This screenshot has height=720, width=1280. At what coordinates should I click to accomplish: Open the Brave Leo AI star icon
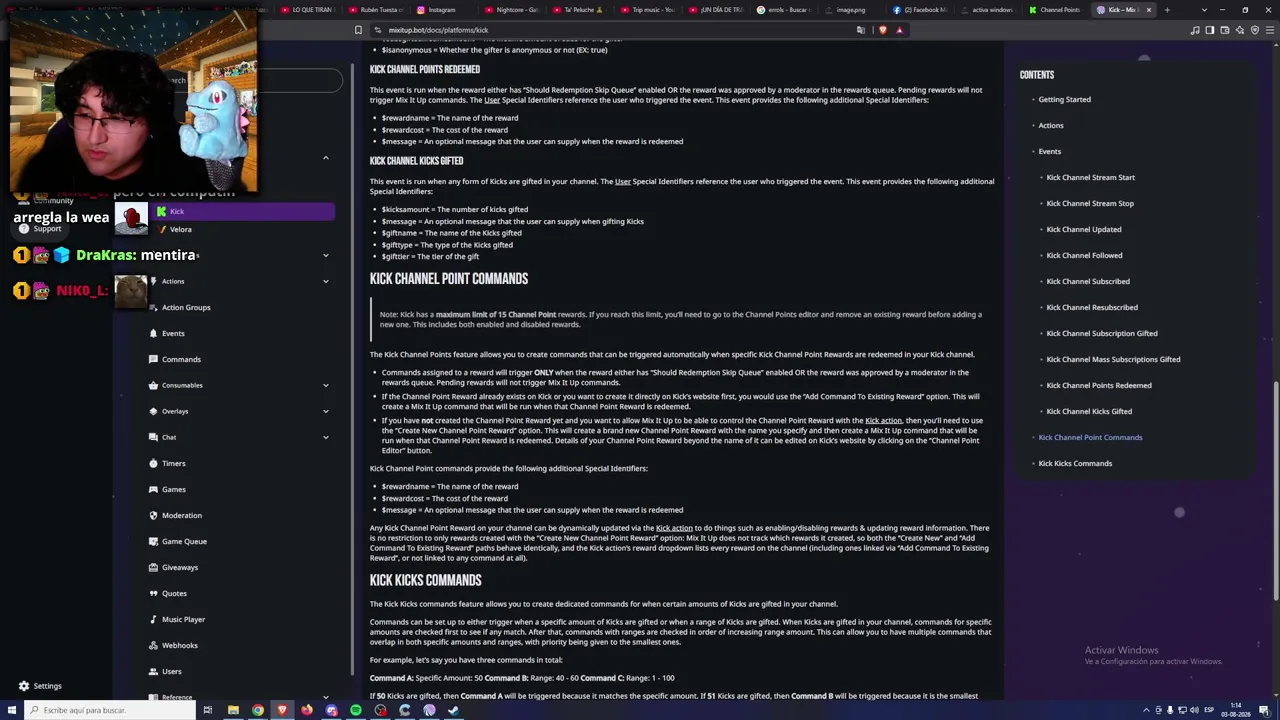click(x=1240, y=30)
